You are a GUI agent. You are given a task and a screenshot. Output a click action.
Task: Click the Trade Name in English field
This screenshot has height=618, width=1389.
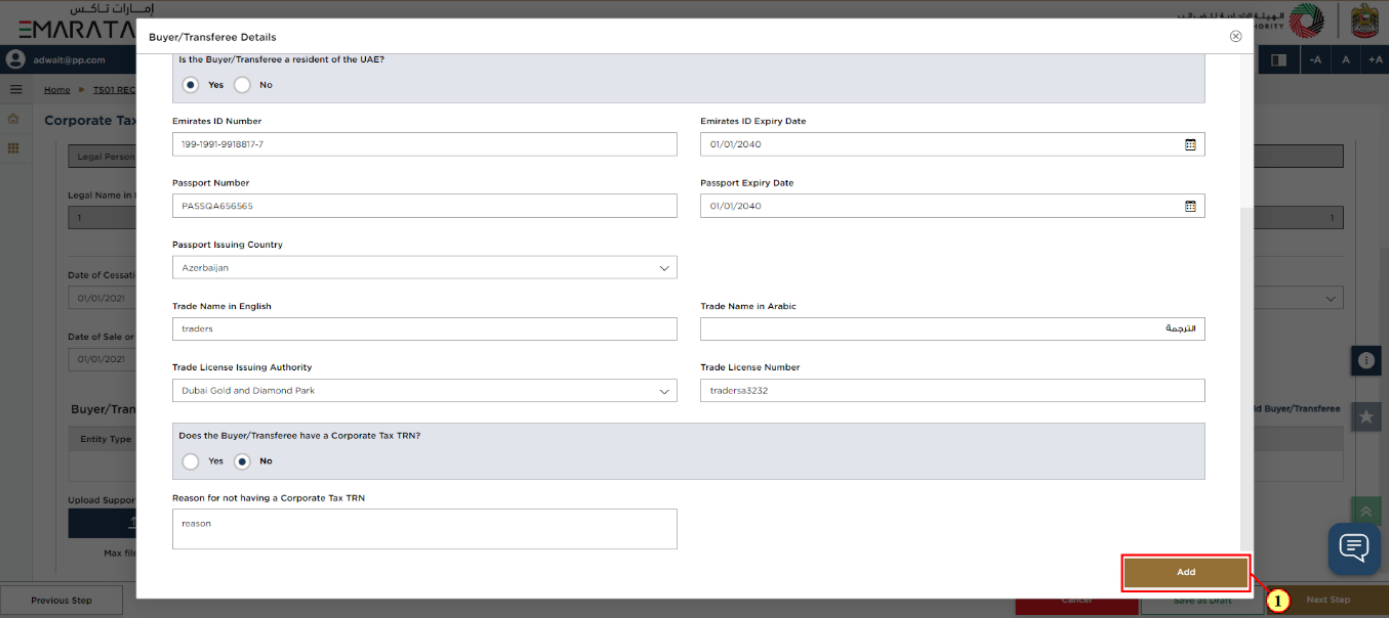tap(424, 329)
